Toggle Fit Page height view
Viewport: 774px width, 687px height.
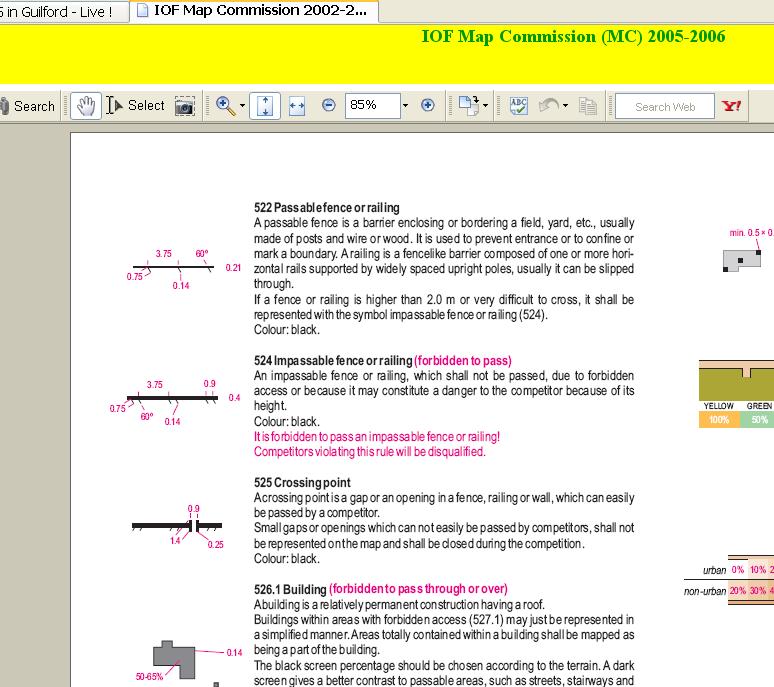tap(265, 106)
